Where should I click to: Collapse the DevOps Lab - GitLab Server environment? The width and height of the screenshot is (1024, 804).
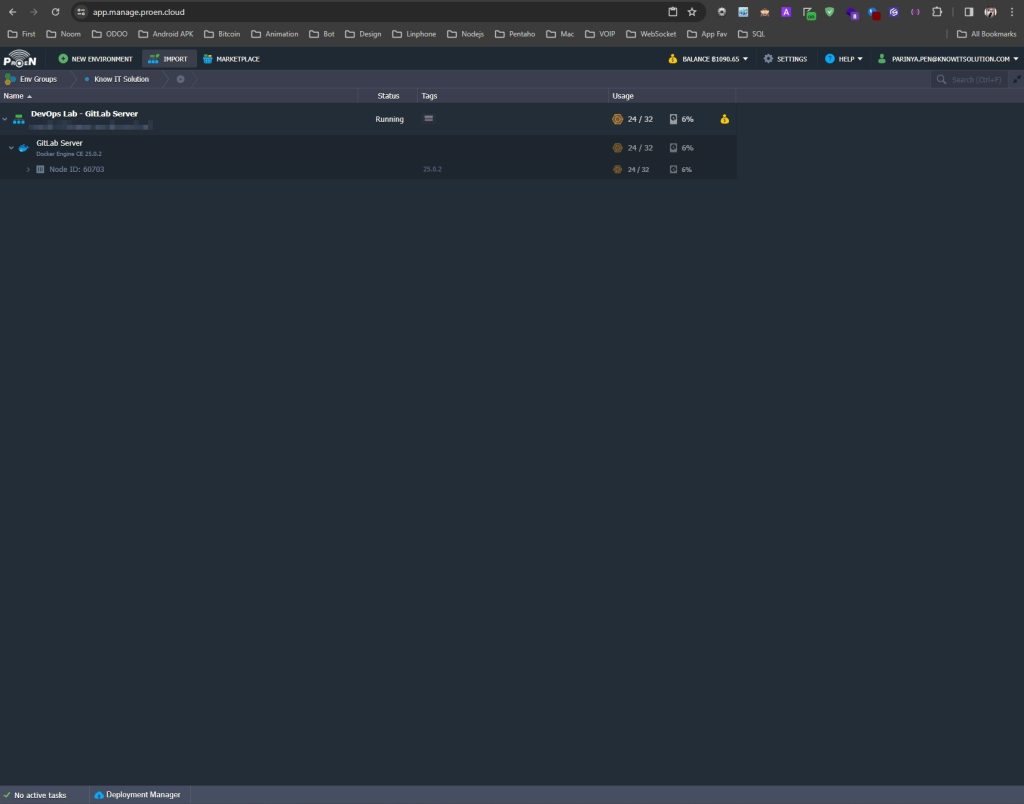coord(5,119)
